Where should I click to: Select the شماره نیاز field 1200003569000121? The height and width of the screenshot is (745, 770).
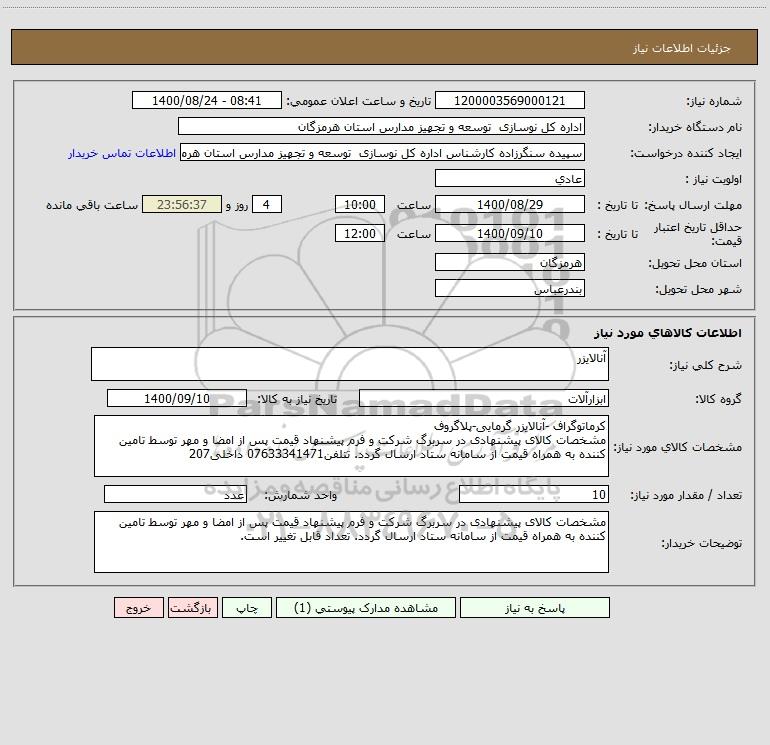click(x=510, y=101)
